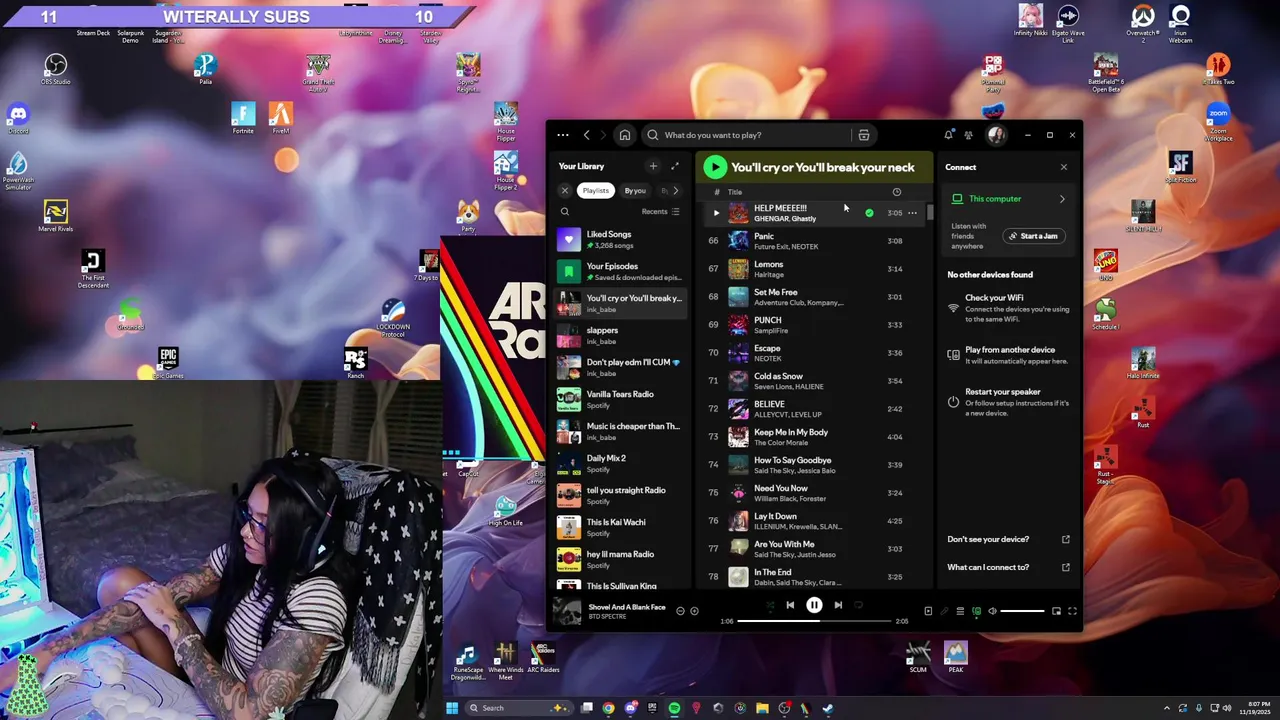The width and height of the screenshot is (1280, 720).
Task: Open more options for HELP MEEEE!!!
Action: 912,213
